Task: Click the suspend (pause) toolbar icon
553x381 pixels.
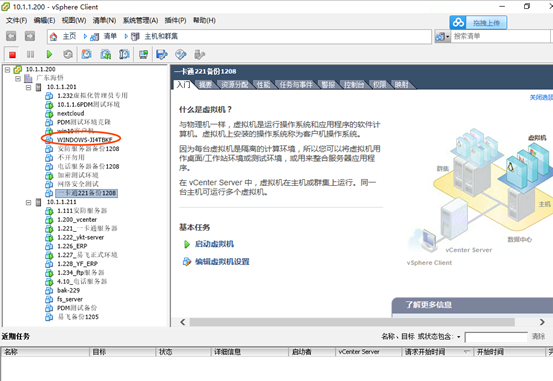Action: tap(31, 54)
